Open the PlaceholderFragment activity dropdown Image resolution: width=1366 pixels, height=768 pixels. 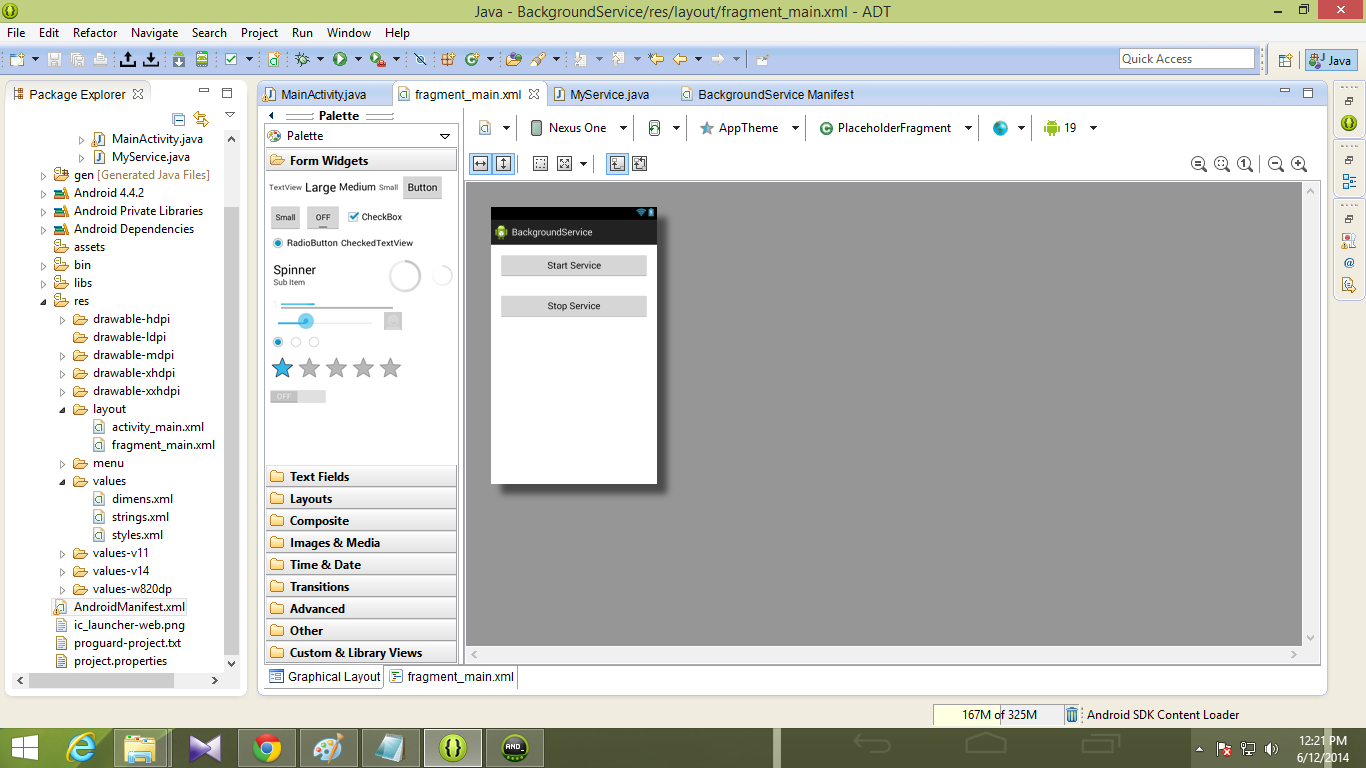click(x=896, y=128)
